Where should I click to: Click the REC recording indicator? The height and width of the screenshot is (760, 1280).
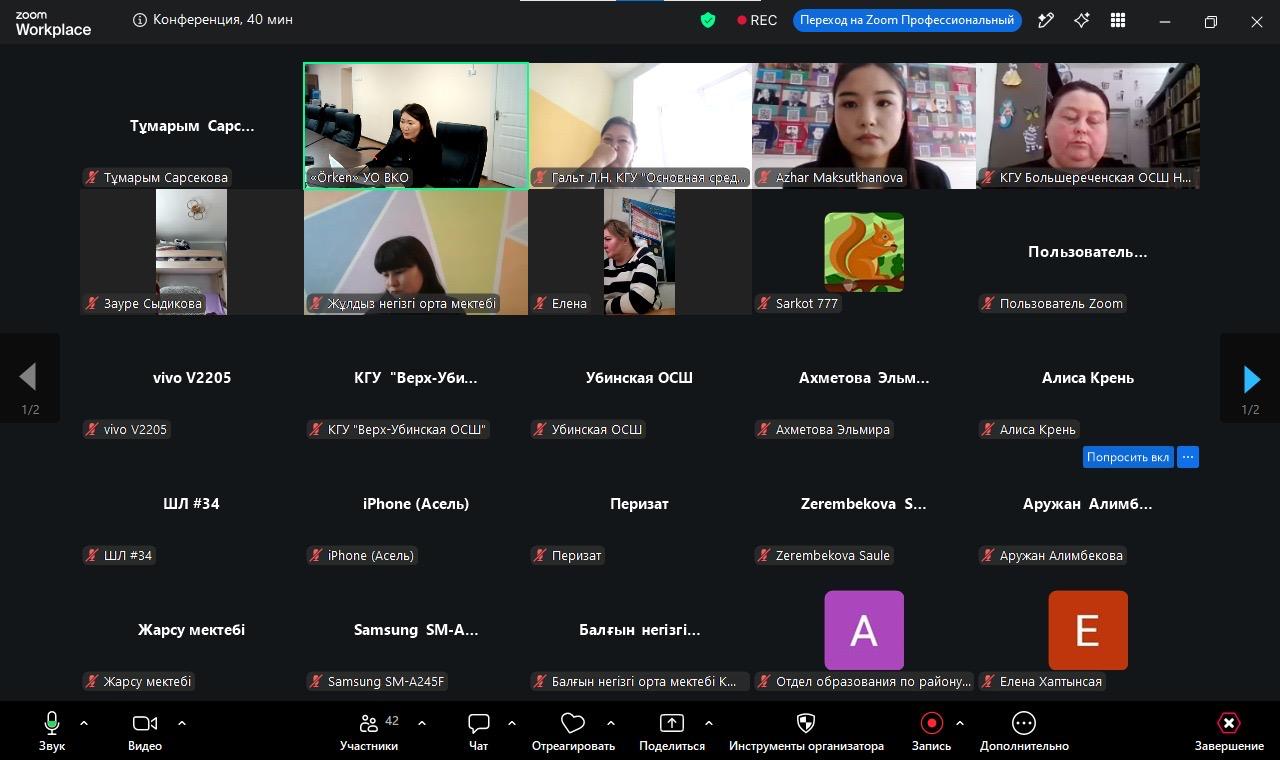coord(757,20)
